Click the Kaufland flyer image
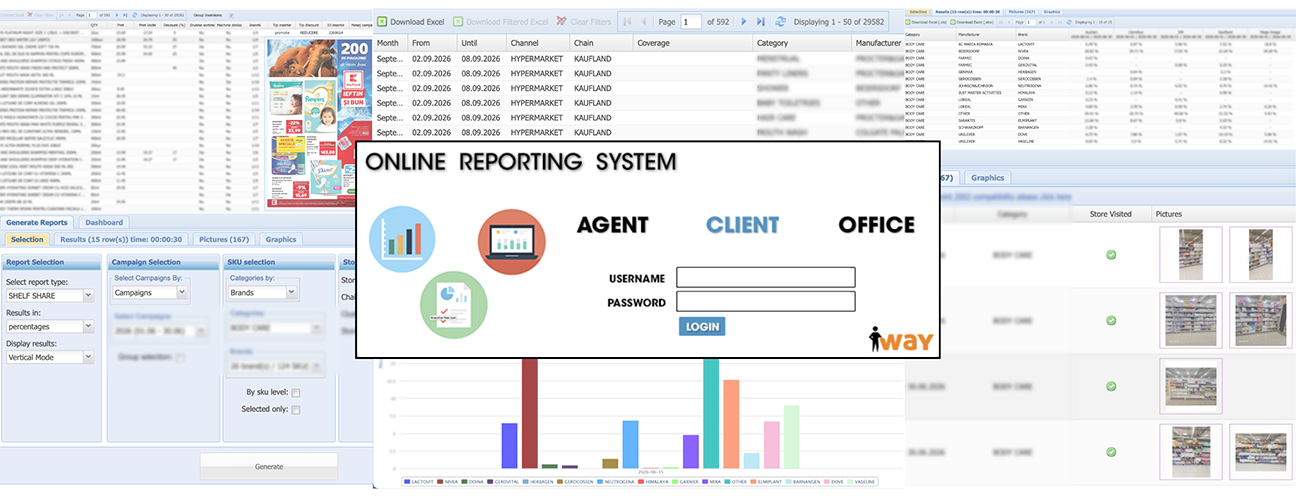Viewport: 1296px width, 498px height. click(x=319, y=122)
